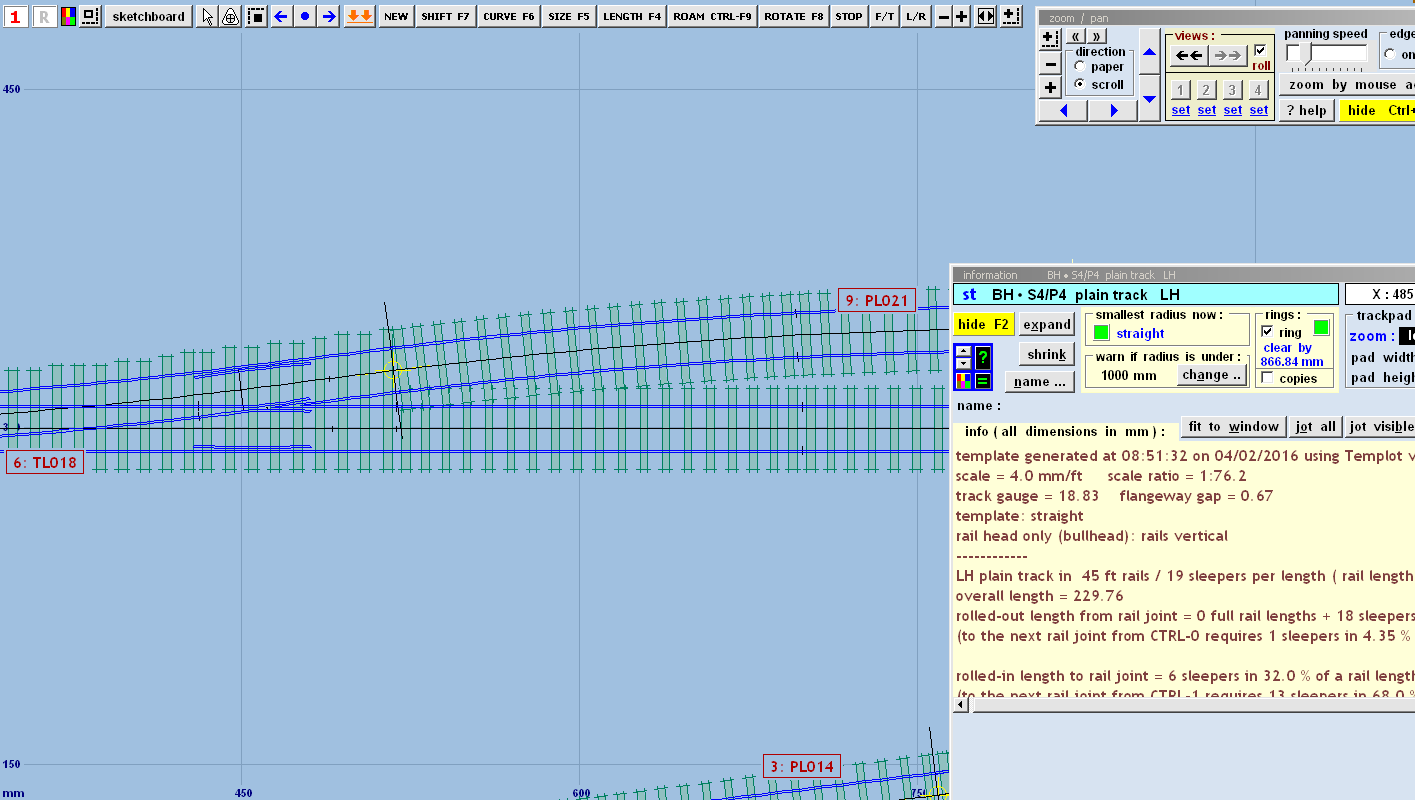Click view preset button 1
1416x801 pixels.
[x=1181, y=89]
